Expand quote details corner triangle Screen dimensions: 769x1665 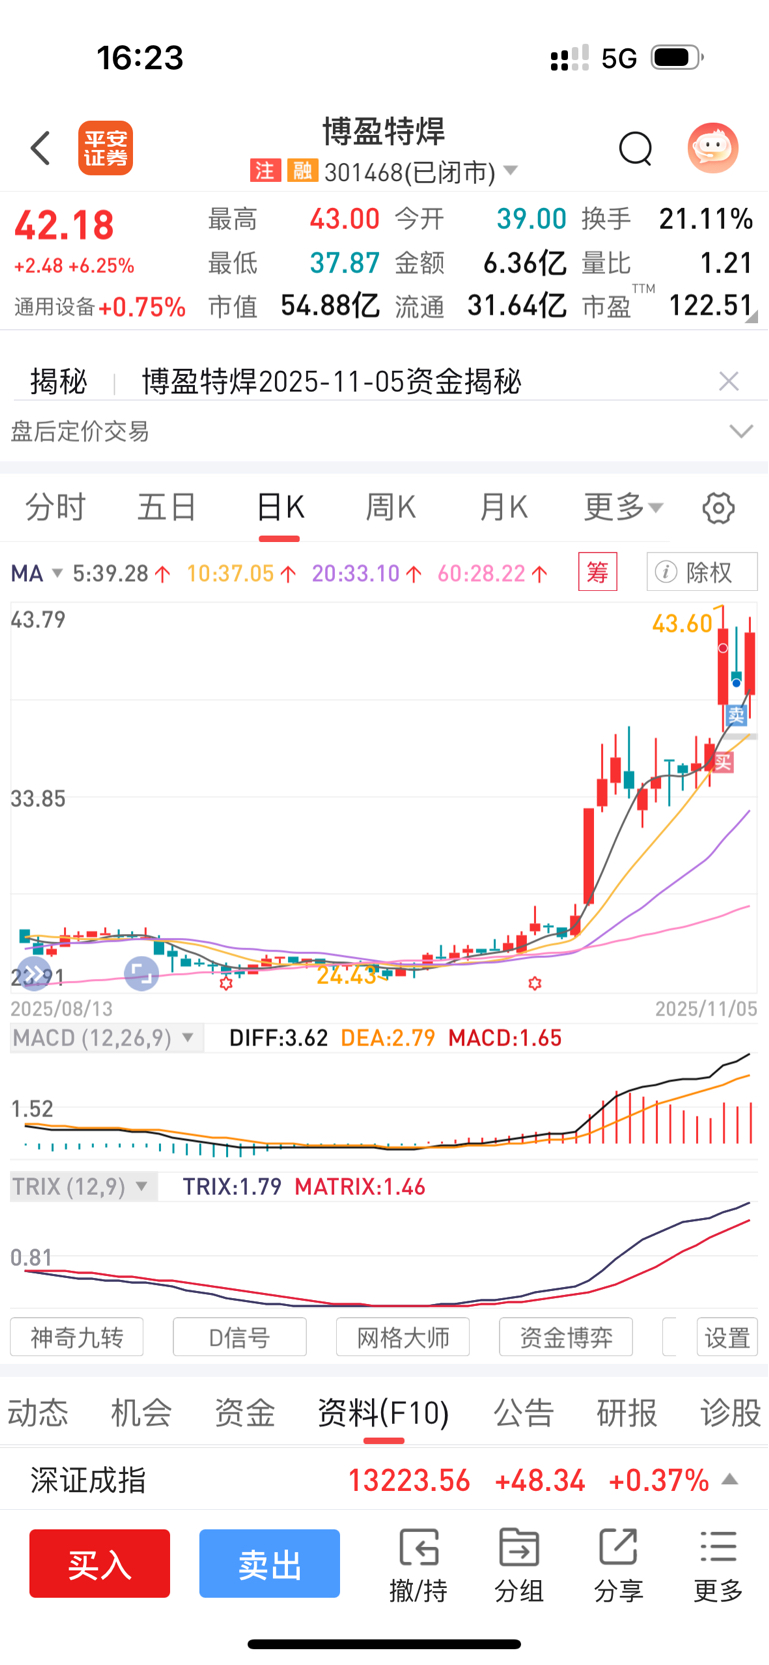coord(751,317)
